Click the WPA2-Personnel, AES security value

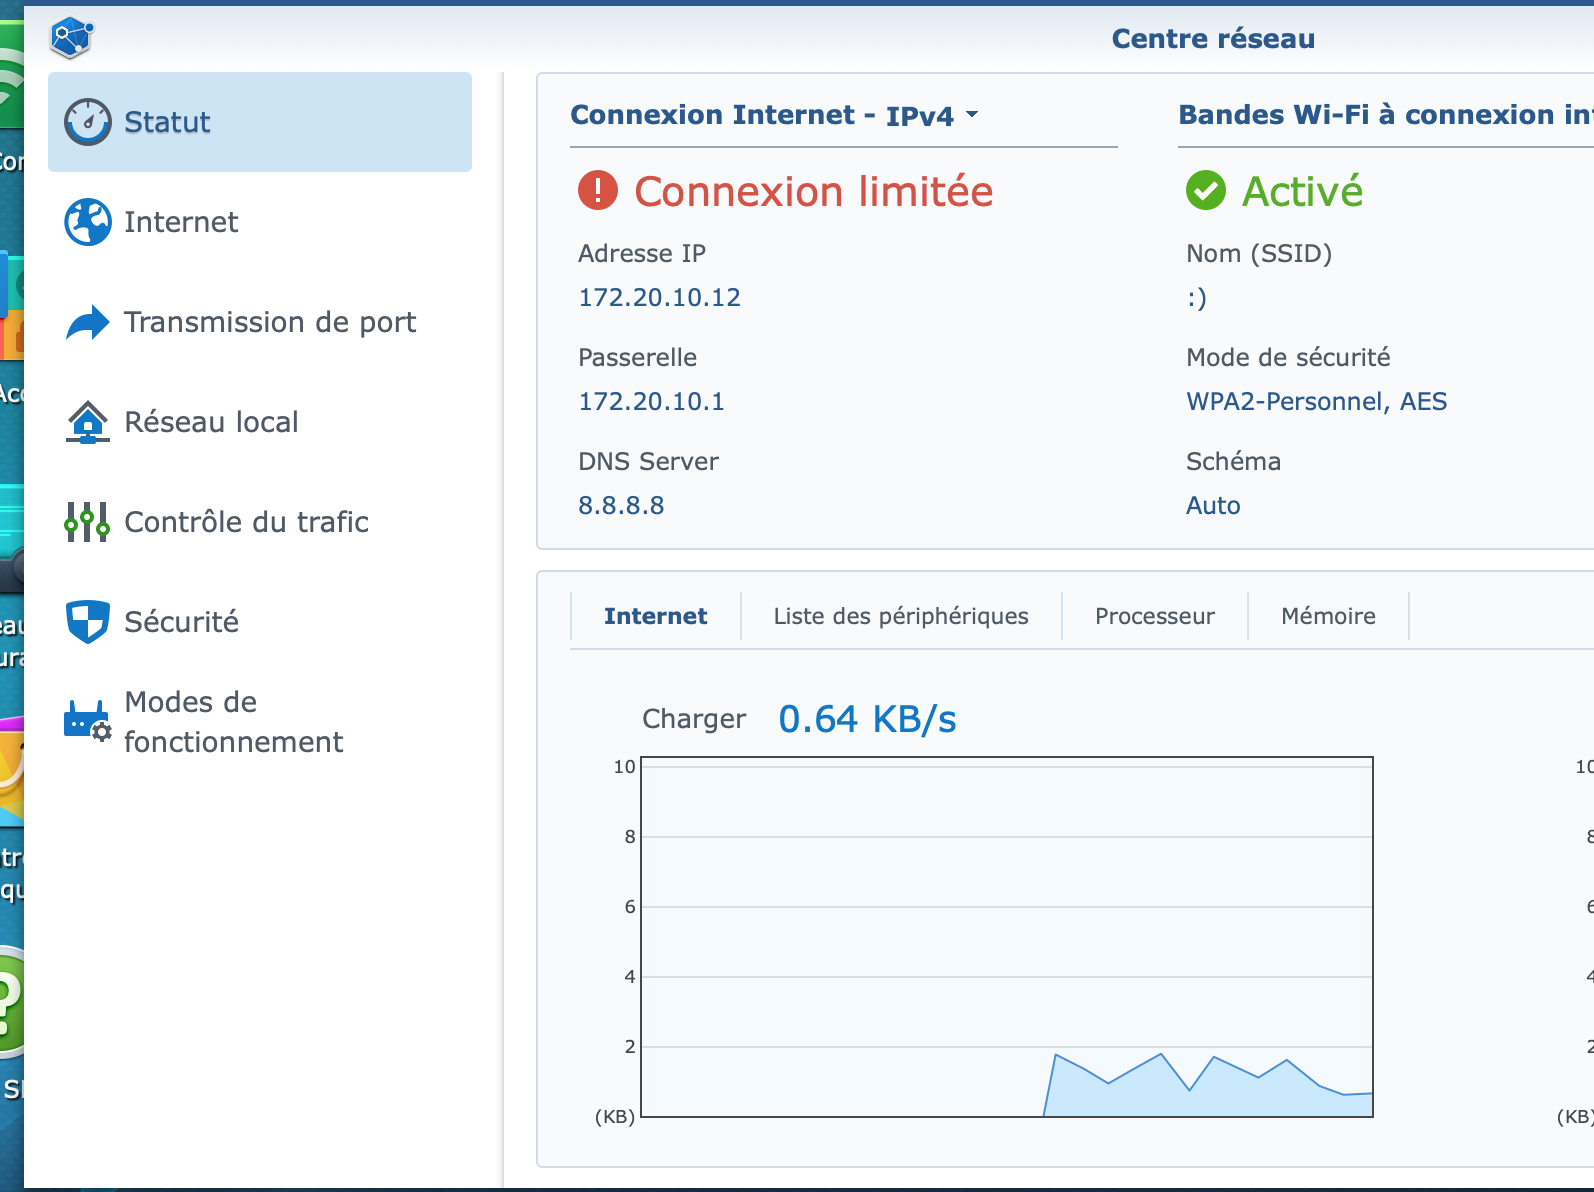pyautogui.click(x=1316, y=401)
